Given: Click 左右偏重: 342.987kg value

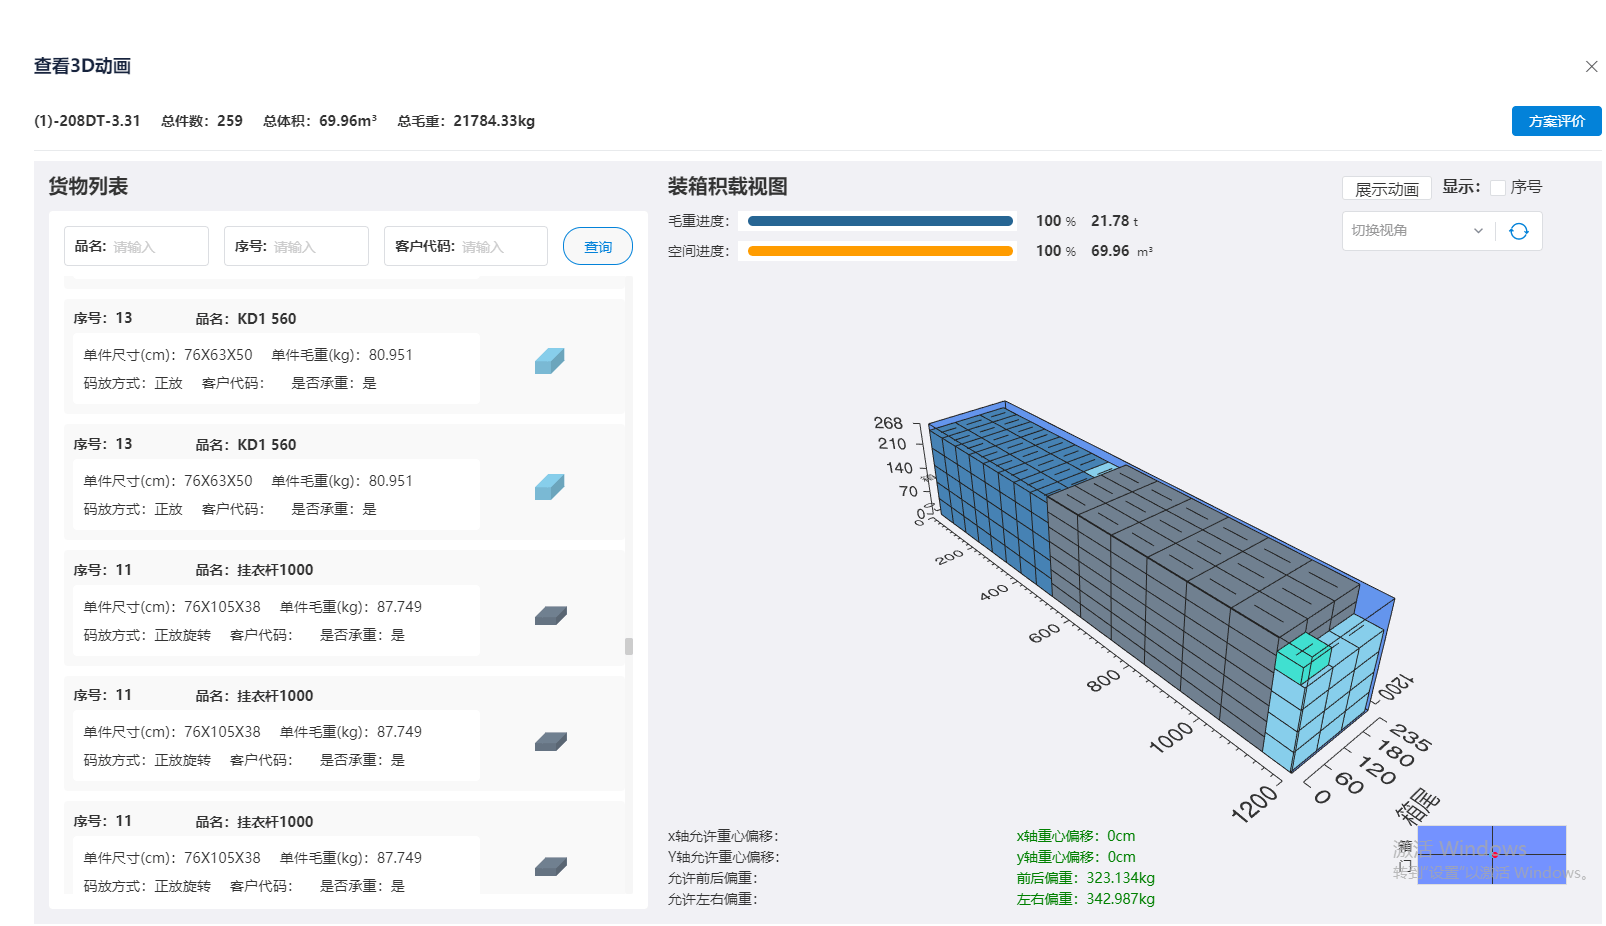Looking at the screenshot, I should pyautogui.click(x=1086, y=899).
